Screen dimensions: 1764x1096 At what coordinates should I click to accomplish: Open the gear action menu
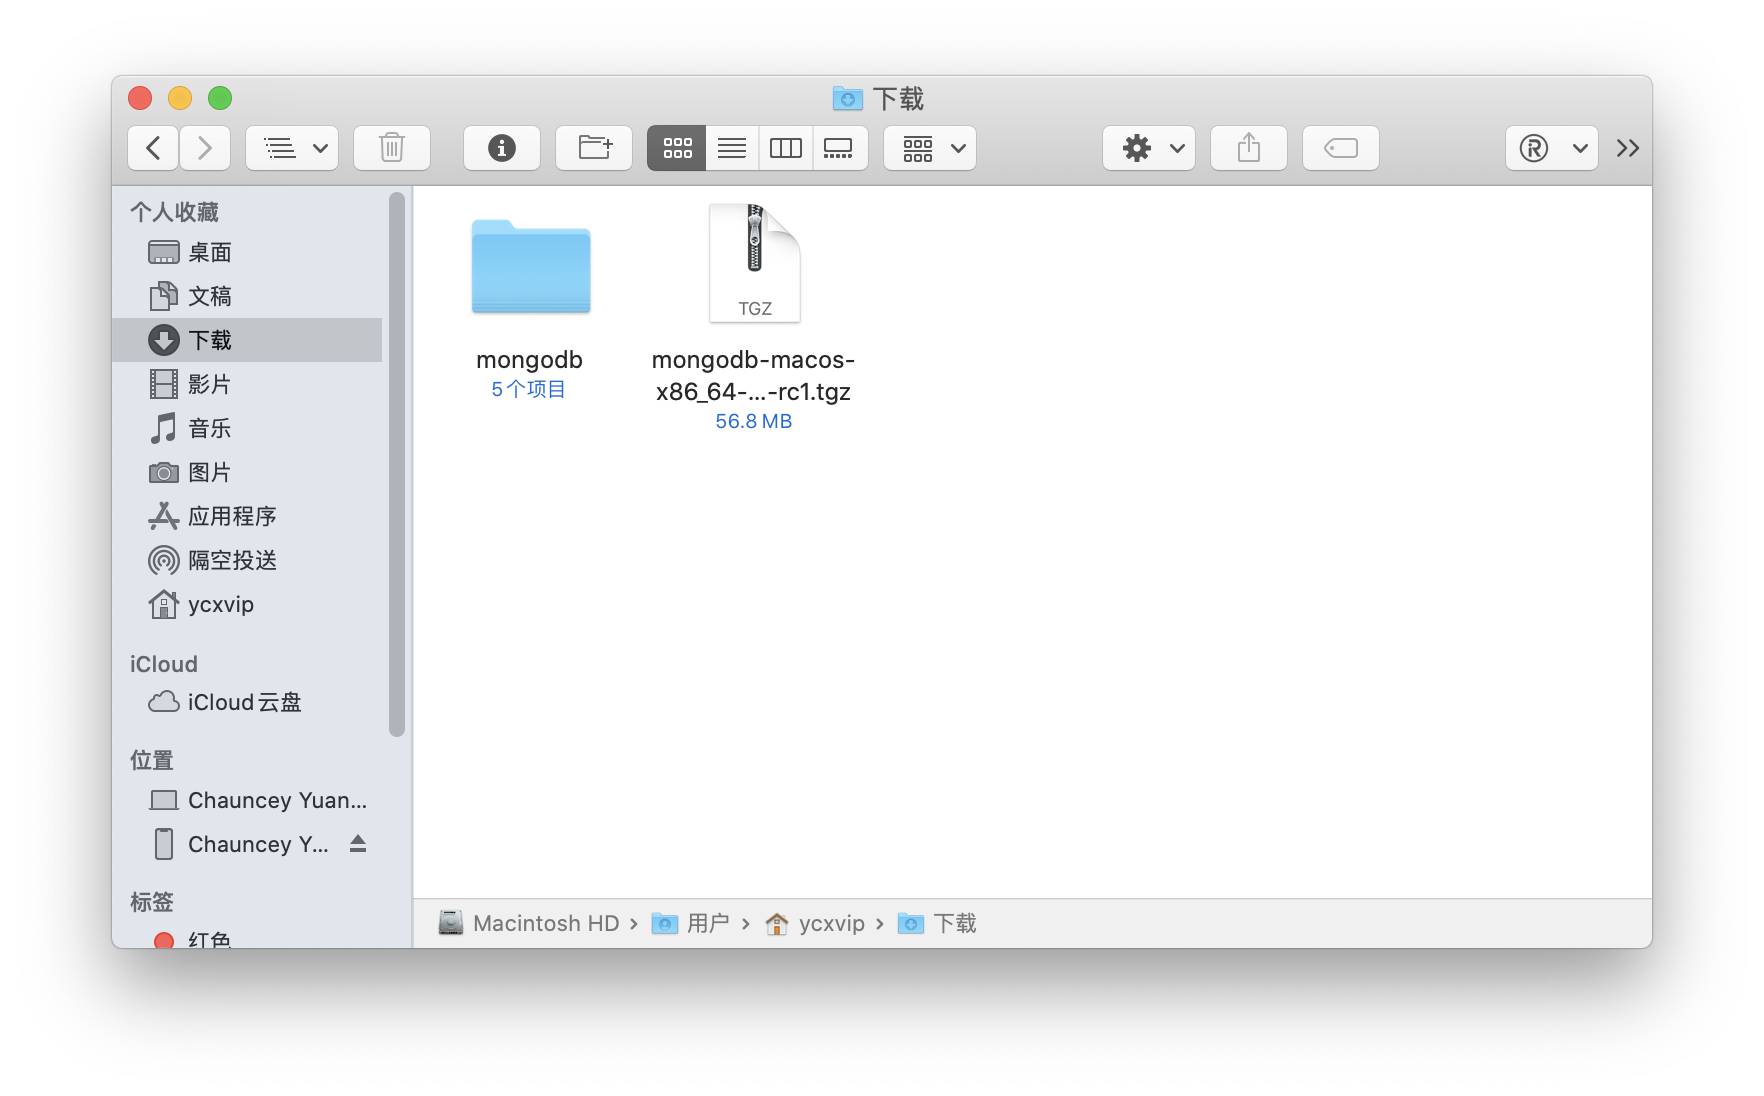[1149, 148]
